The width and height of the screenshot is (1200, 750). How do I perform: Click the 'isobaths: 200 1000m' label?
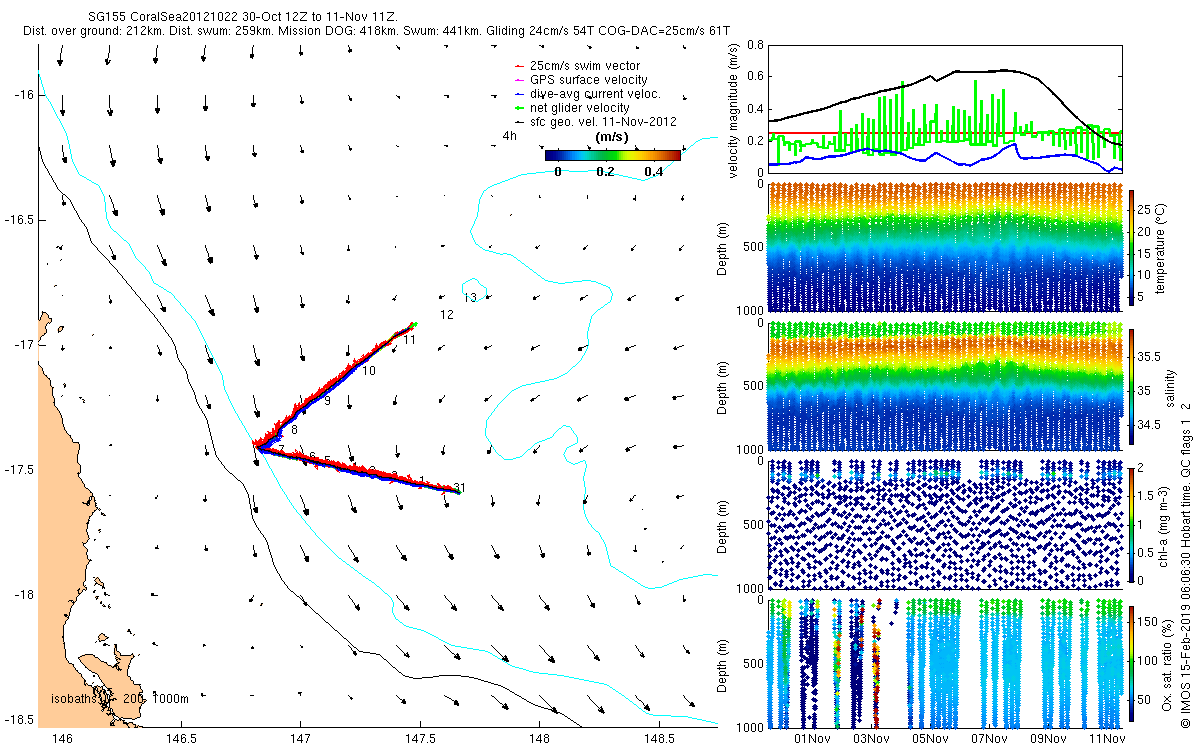(x=119, y=699)
